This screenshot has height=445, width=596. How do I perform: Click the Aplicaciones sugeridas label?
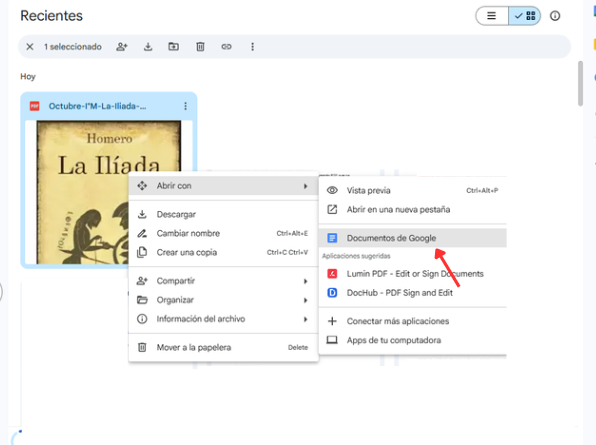(356, 256)
